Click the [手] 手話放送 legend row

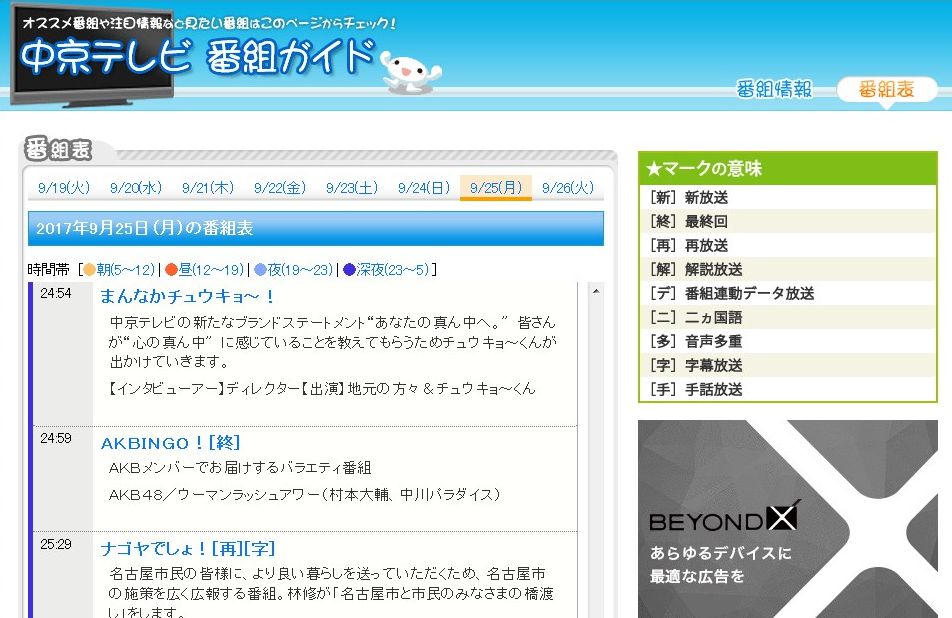coord(787,389)
